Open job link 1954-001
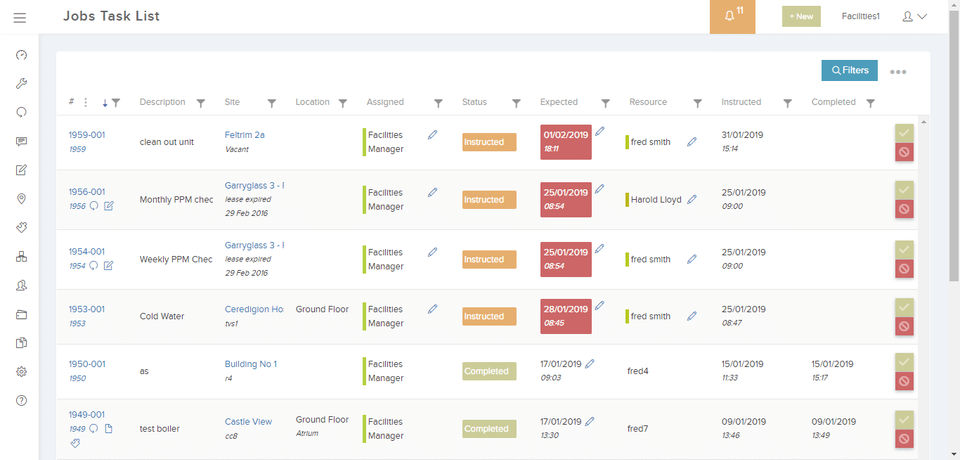The height and width of the screenshot is (460, 960). point(87,252)
